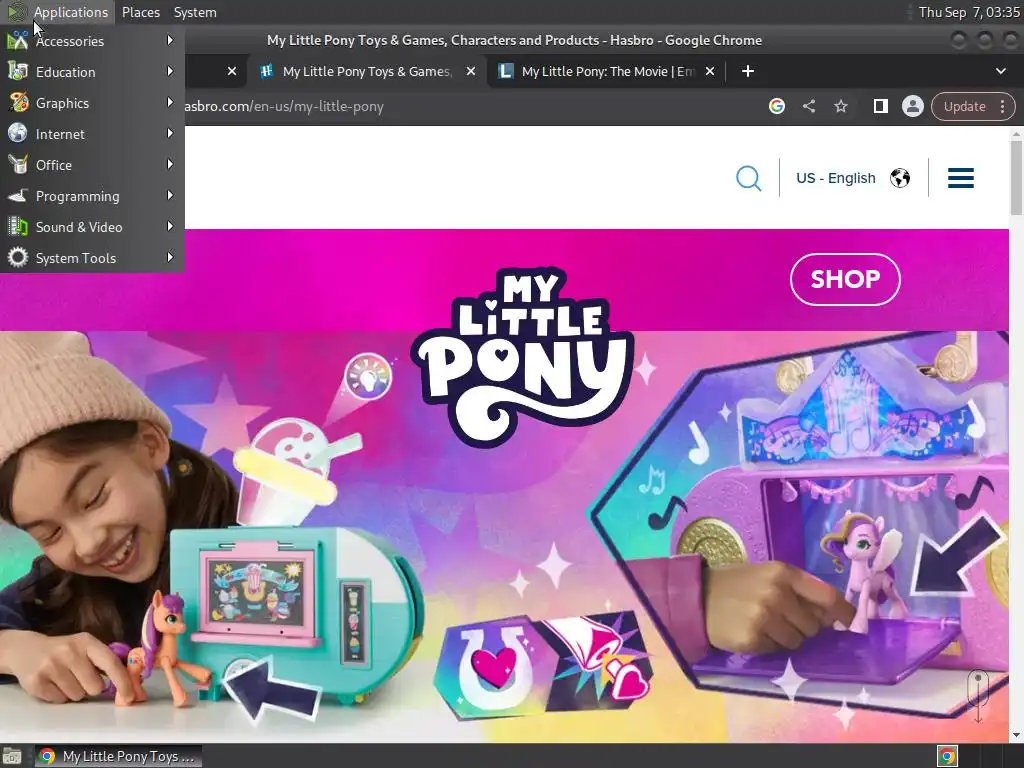The height and width of the screenshot is (768, 1024).
Task: Share this page using share icon
Action: tap(808, 106)
